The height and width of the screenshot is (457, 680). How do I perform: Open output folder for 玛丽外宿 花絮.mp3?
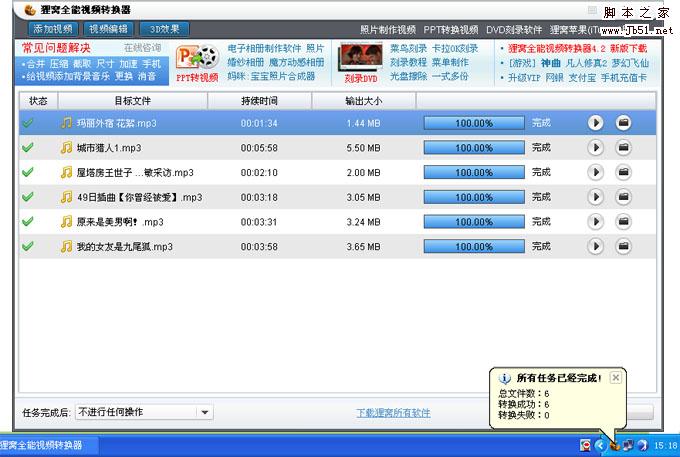(623, 123)
